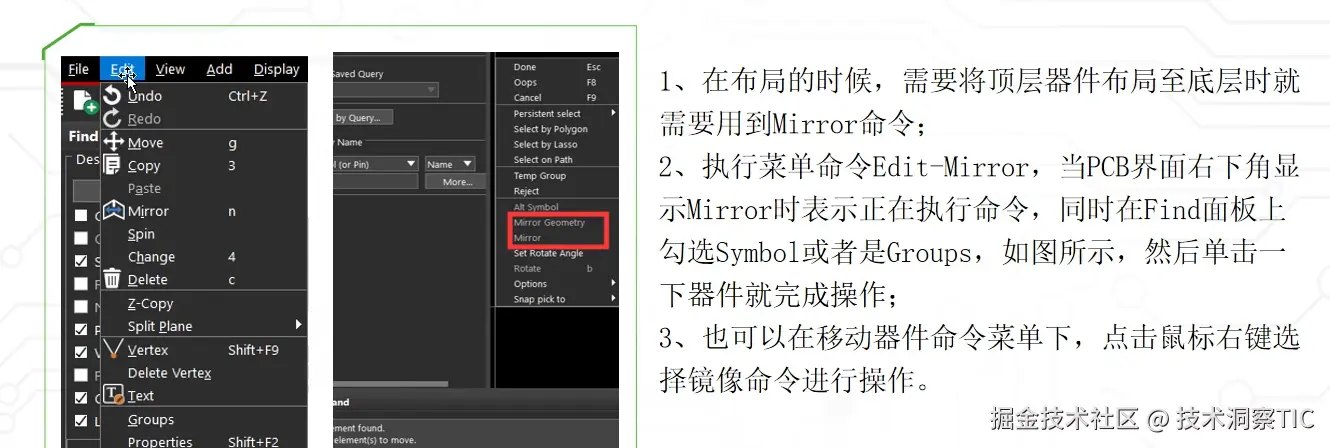Screen dimensions: 1330x448
Task: Click the Delete trash can icon
Action: click(113, 279)
